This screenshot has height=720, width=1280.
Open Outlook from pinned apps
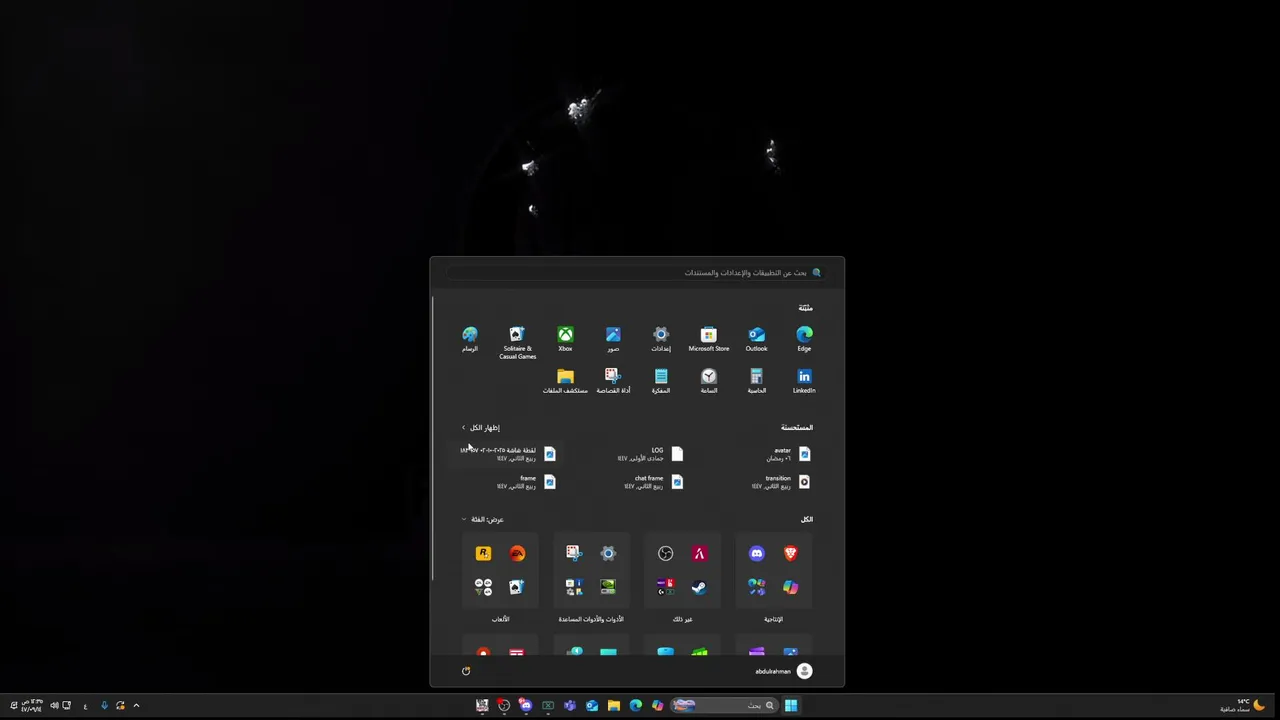[756, 339]
